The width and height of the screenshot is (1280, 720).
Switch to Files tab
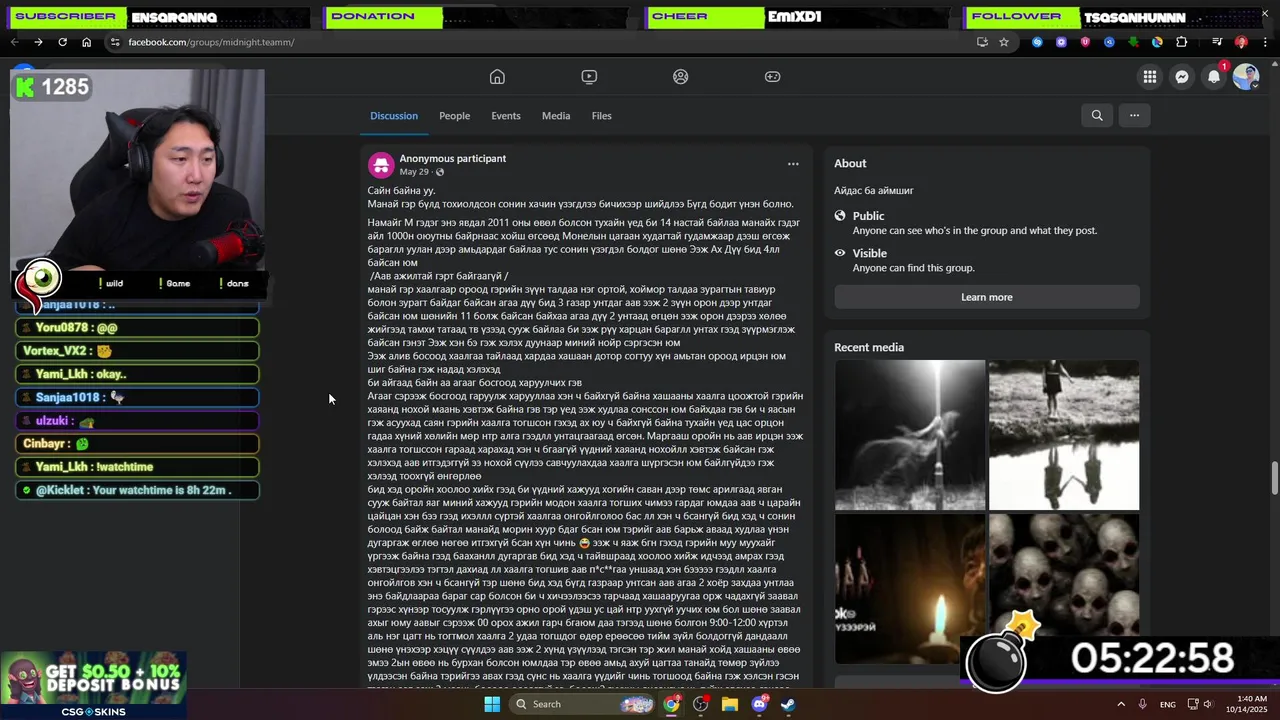(601, 116)
